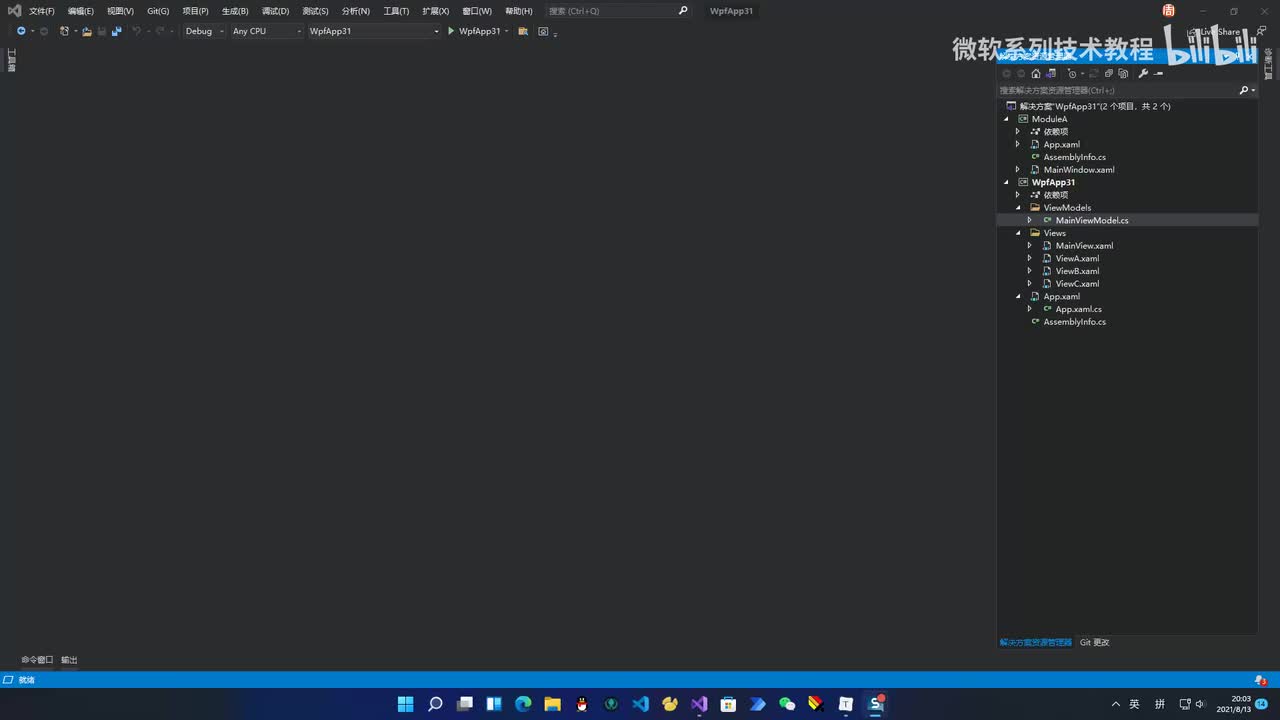Open the notifications bell in status bar
The image size is (1280, 720).
pos(1260,680)
